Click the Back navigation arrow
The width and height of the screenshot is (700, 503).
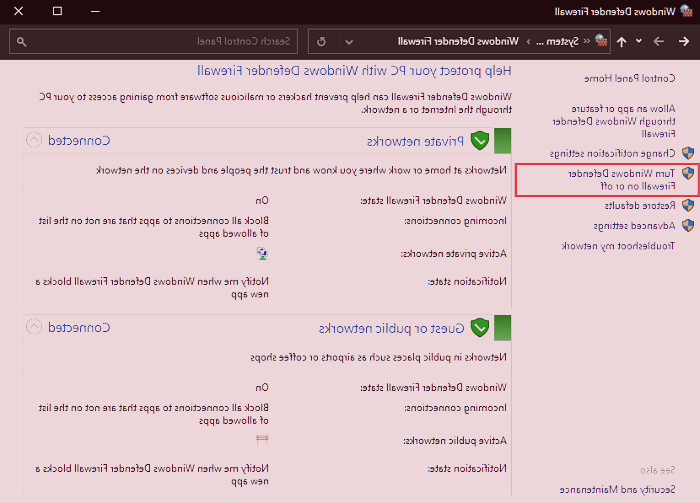point(683,42)
